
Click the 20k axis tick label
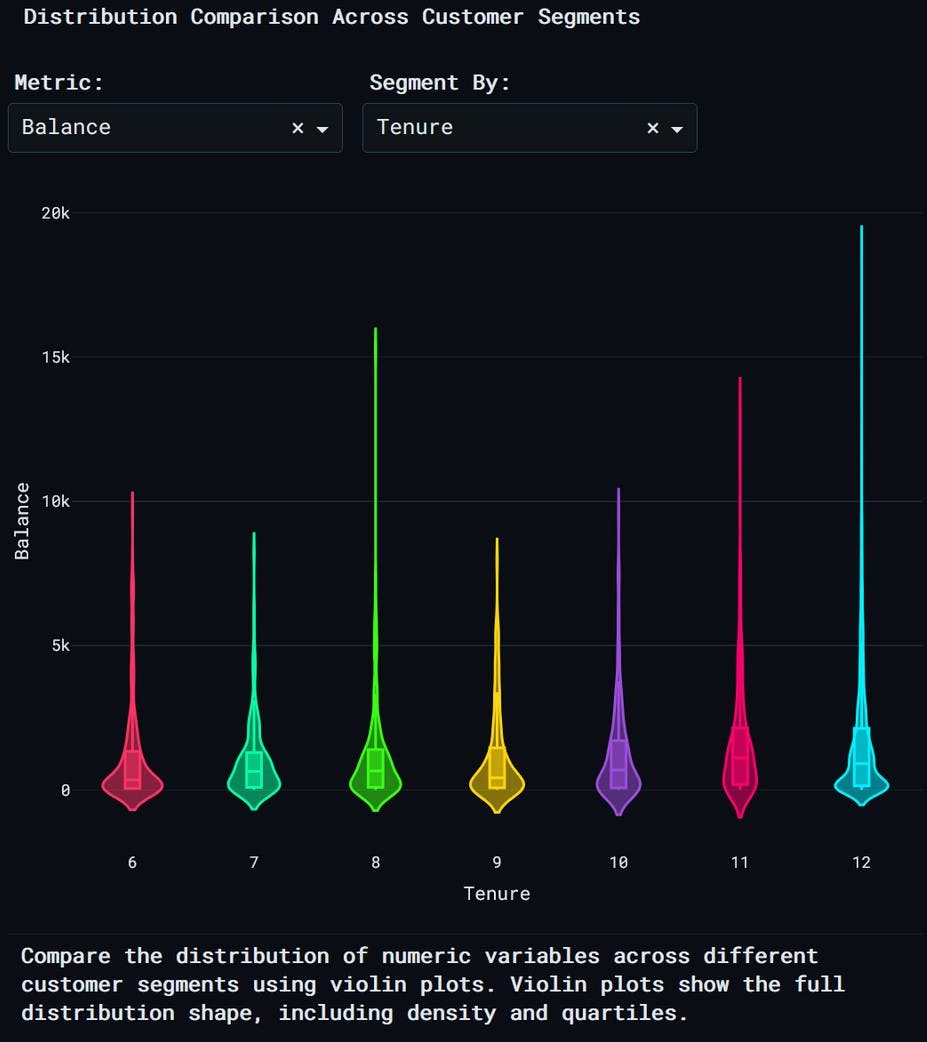[57, 212]
